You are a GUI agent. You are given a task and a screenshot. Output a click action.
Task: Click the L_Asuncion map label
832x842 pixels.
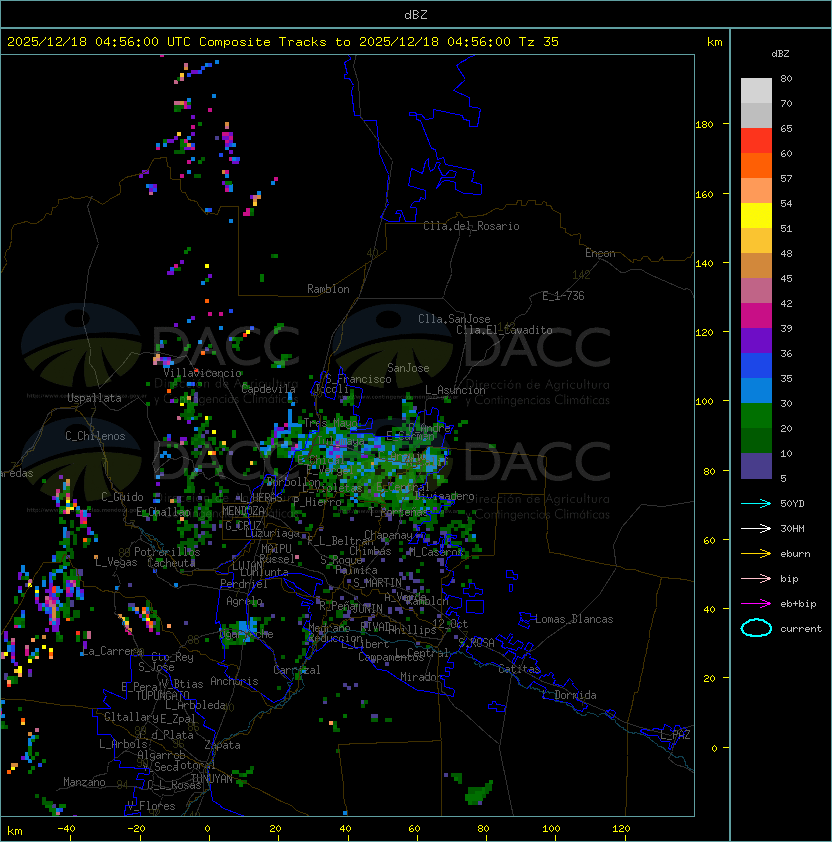pos(455,390)
